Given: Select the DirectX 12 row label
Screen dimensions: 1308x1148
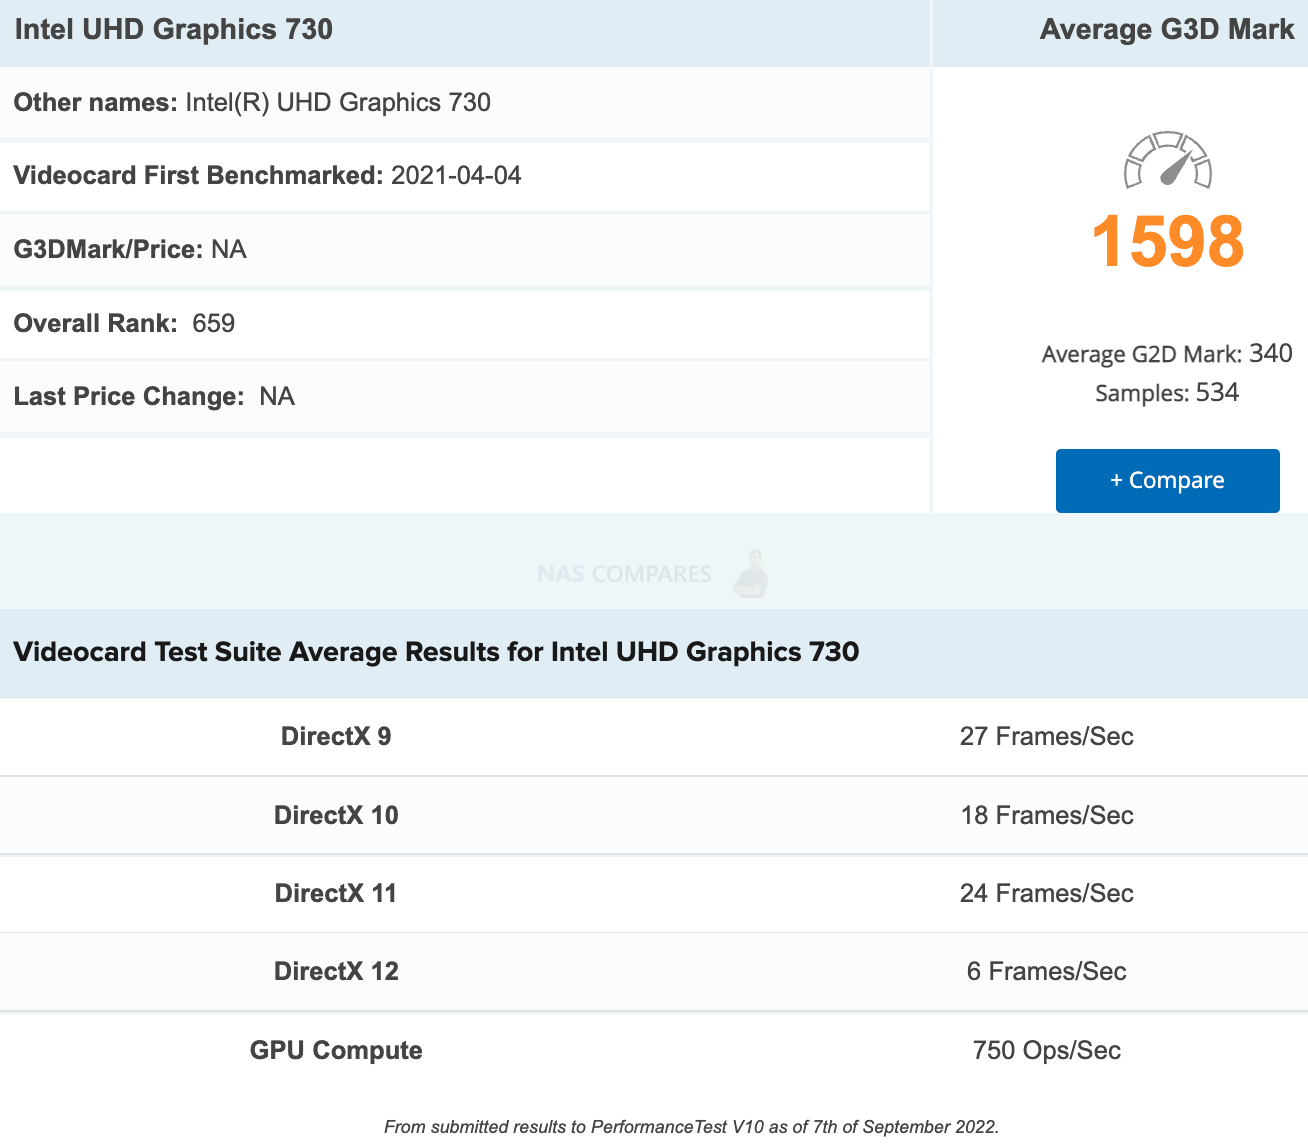Looking at the screenshot, I should [x=336, y=971].
